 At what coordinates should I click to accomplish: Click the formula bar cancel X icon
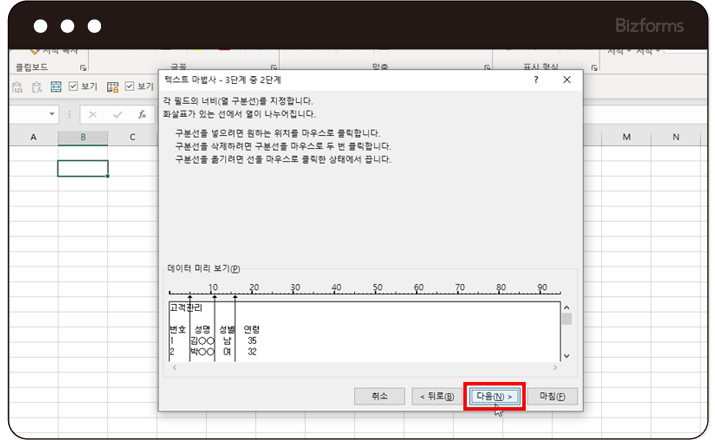(x=93, y=115)
